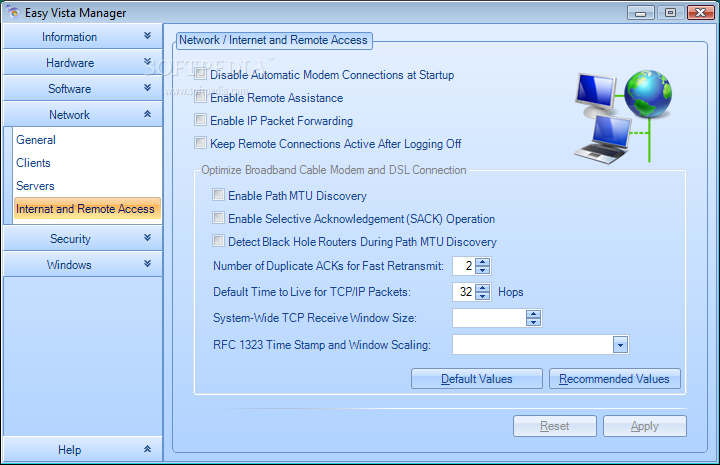Click the TCP Receive Window Size field

pos(489,318)
